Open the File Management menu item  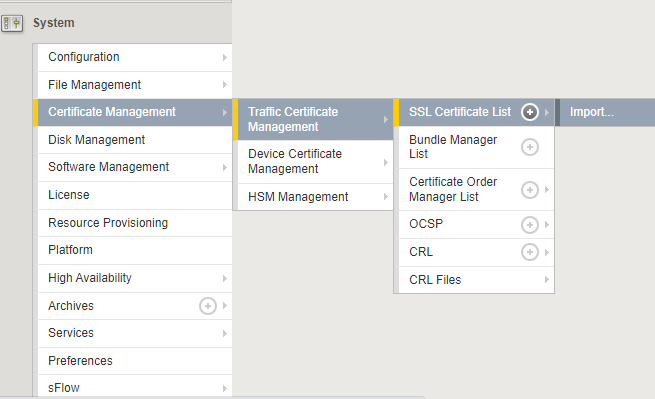pos(135,85)
